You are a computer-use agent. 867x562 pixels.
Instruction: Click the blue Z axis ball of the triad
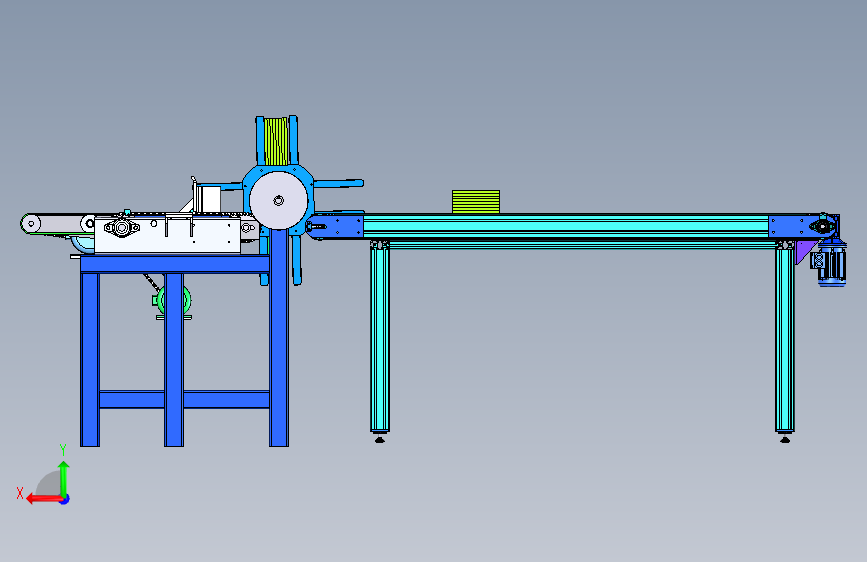[x=65, y=499]
